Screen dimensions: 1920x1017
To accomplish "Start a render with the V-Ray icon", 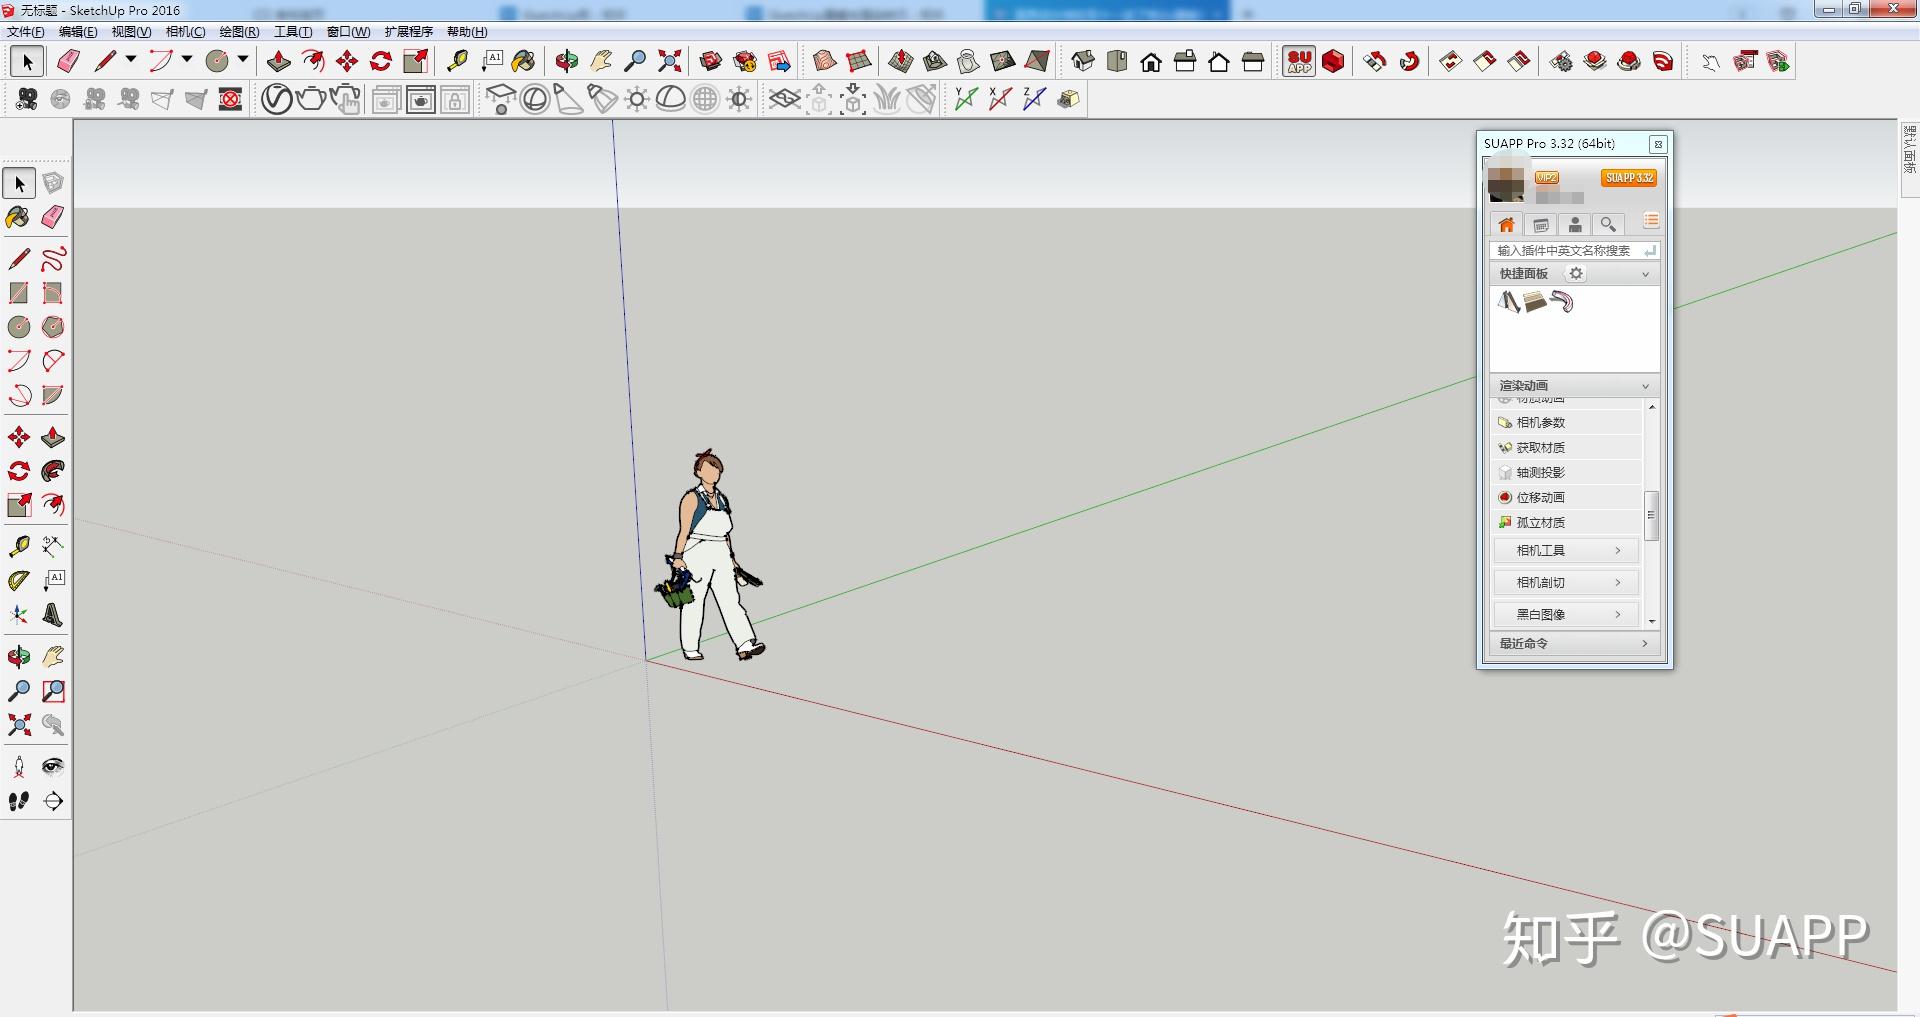I will (275, 99).
